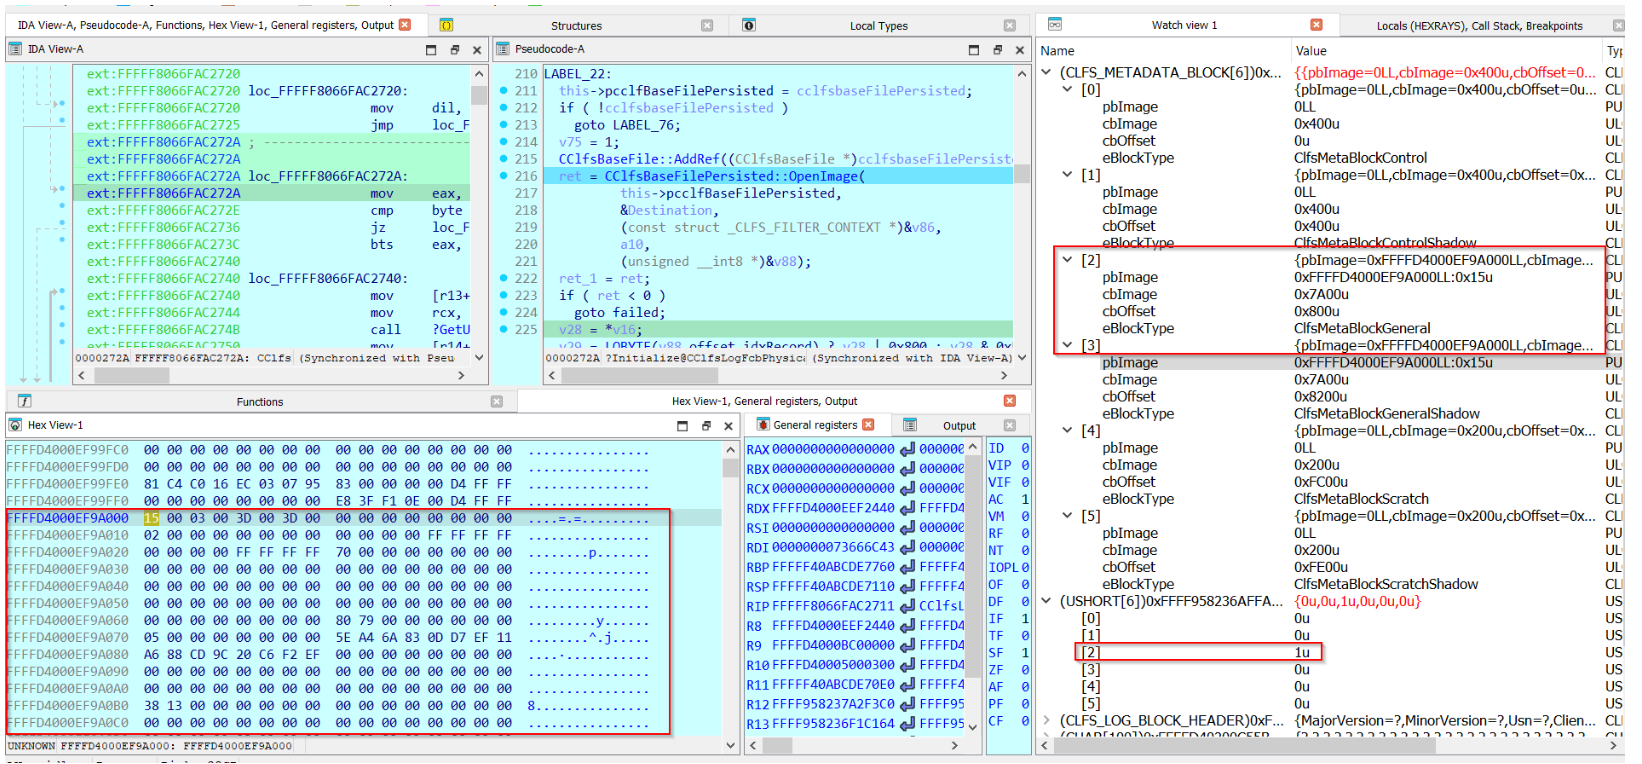Jump to RDX register value arrow
This screenshot has width=1642, height=764.
click(906, 508)
